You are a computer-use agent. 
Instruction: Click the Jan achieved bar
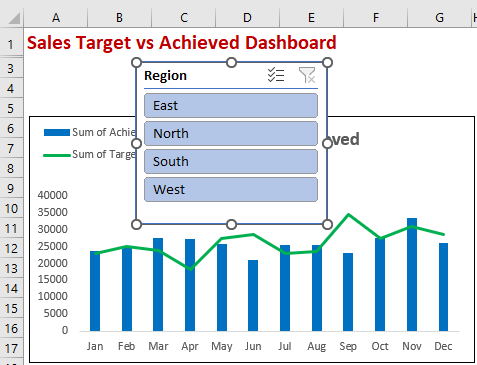[95, 291]
